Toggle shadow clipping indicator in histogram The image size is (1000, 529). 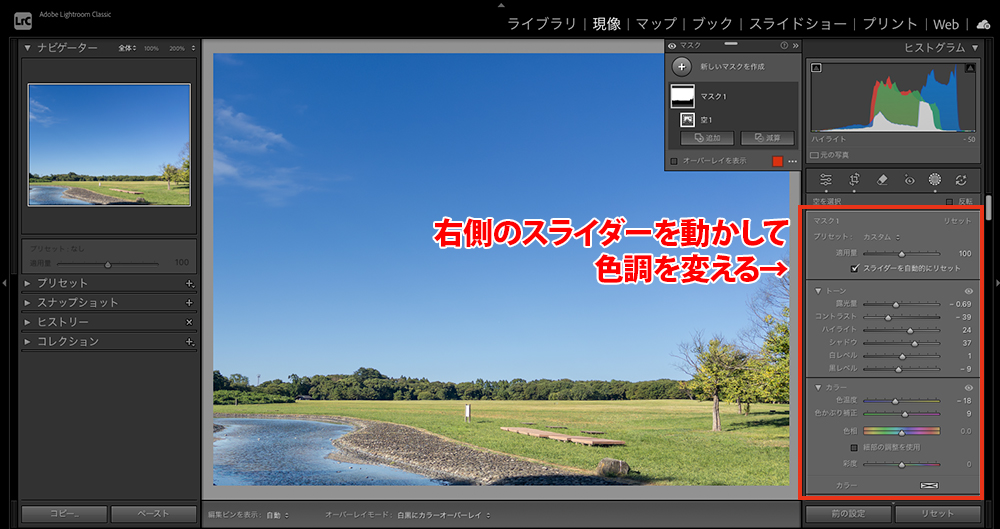816,68
